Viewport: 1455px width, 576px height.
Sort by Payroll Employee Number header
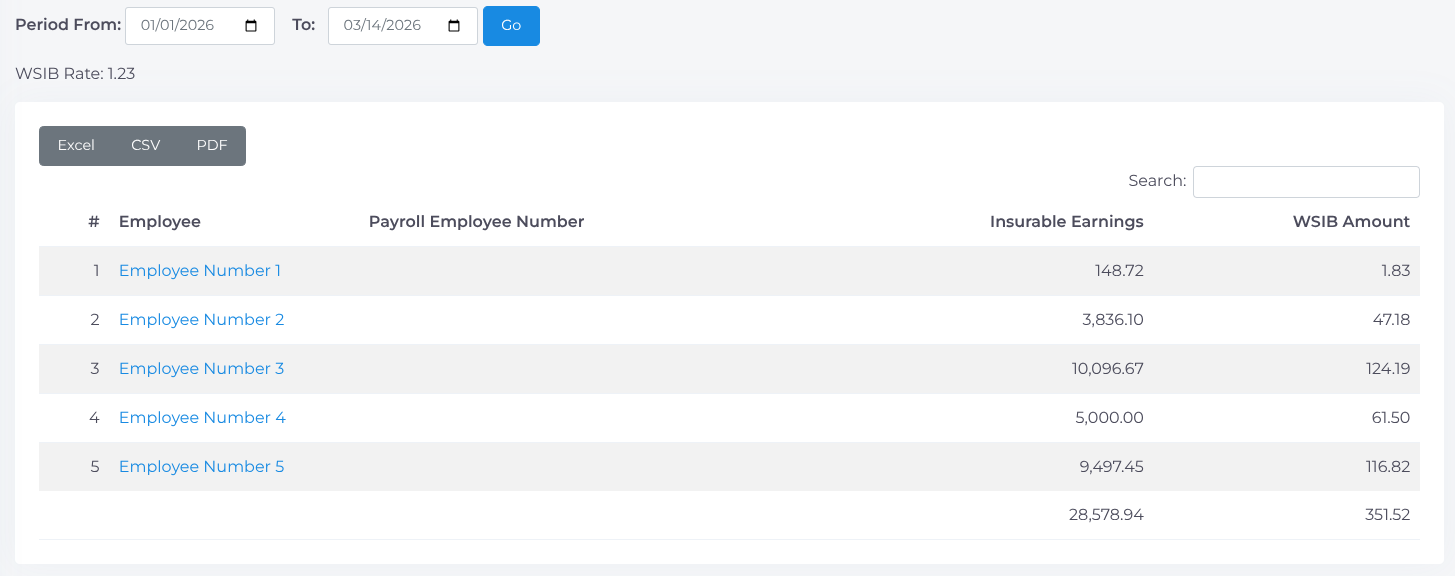pyautogui.click(x=476, y=222)
